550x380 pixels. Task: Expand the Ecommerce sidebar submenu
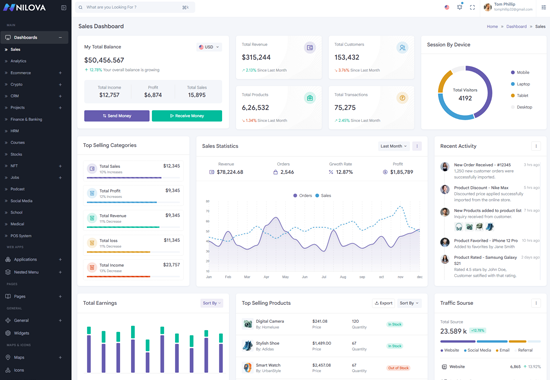click(x=60, y=73)
